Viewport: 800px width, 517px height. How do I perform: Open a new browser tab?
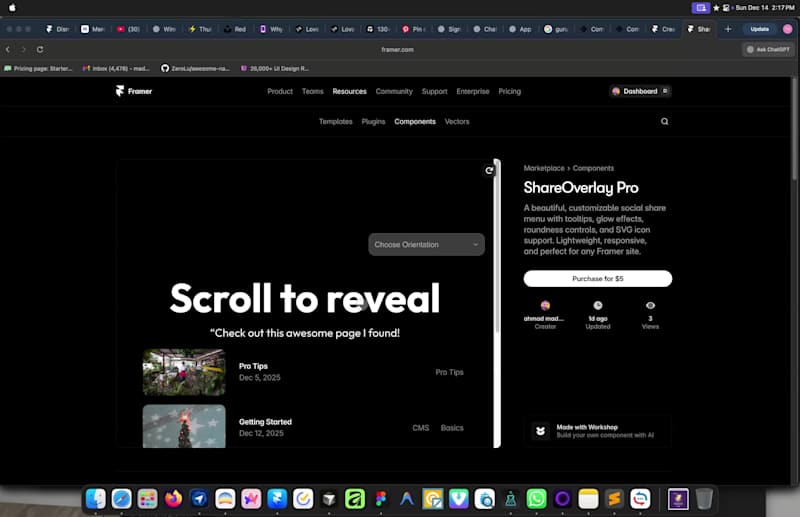pyautogui.click(x=728, y=29)
